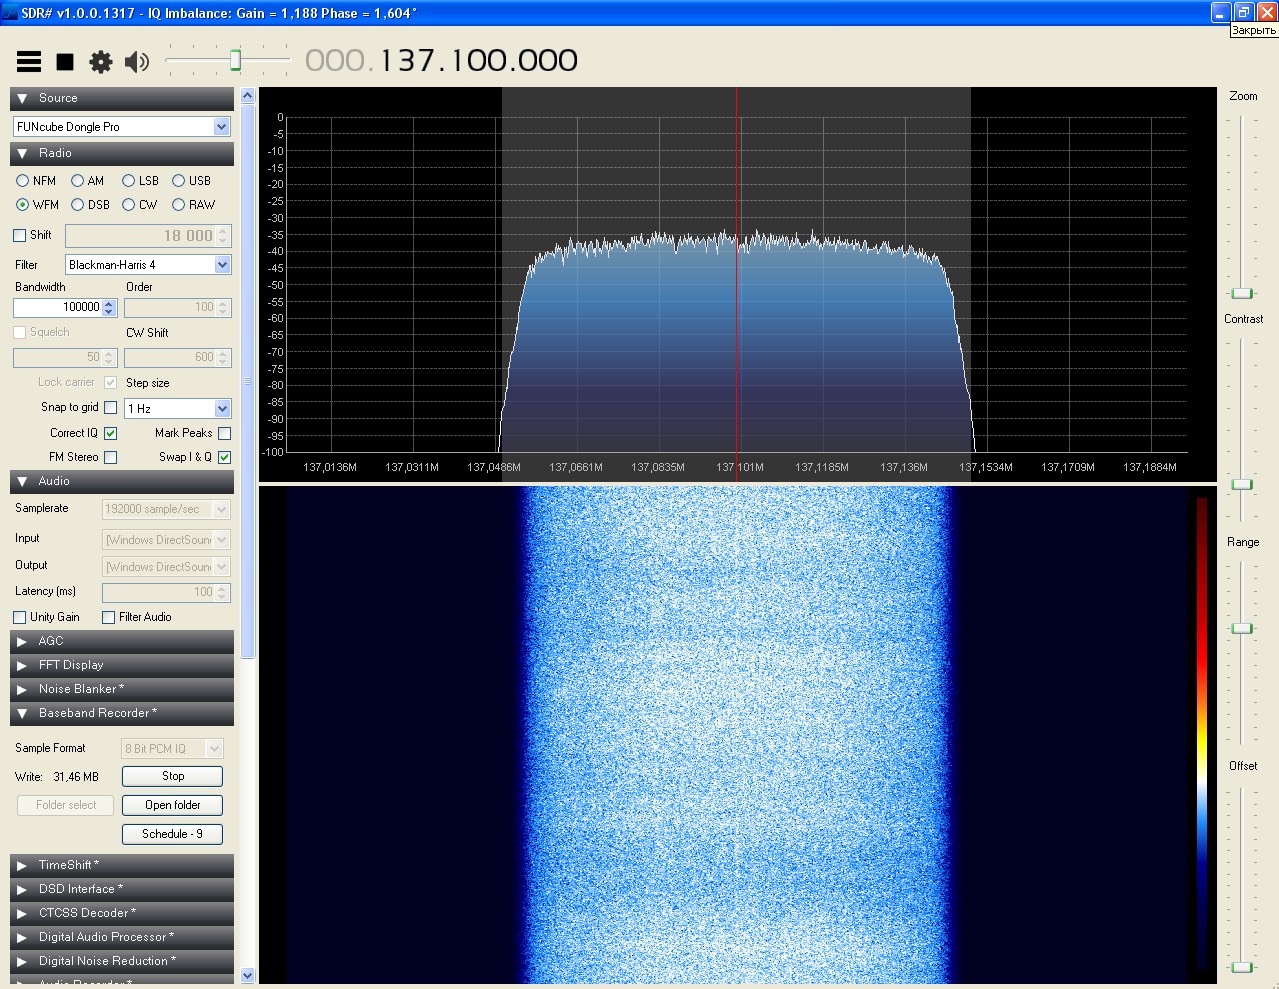Mute audio with the speaker icon
Viewport: 1279px width, 989px height.
pyautogui.click(x=136, y=62)
